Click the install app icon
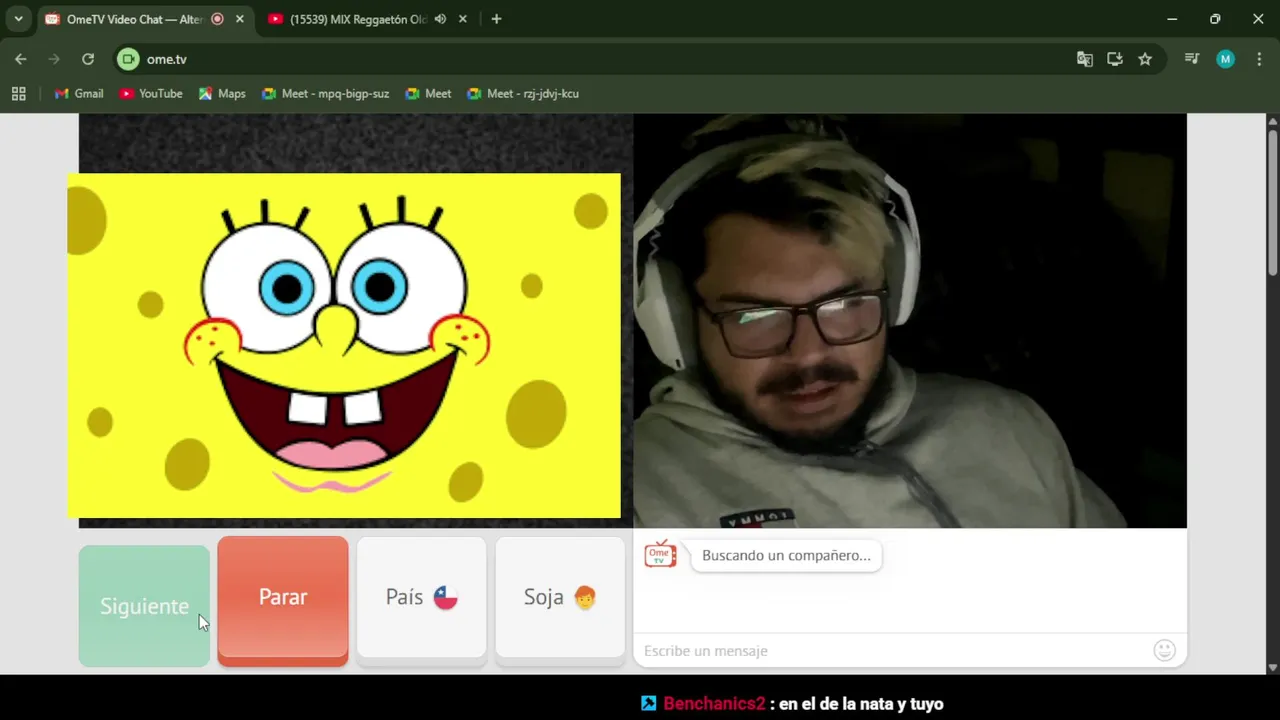 pyautogui.click(x=1115, y=59)
